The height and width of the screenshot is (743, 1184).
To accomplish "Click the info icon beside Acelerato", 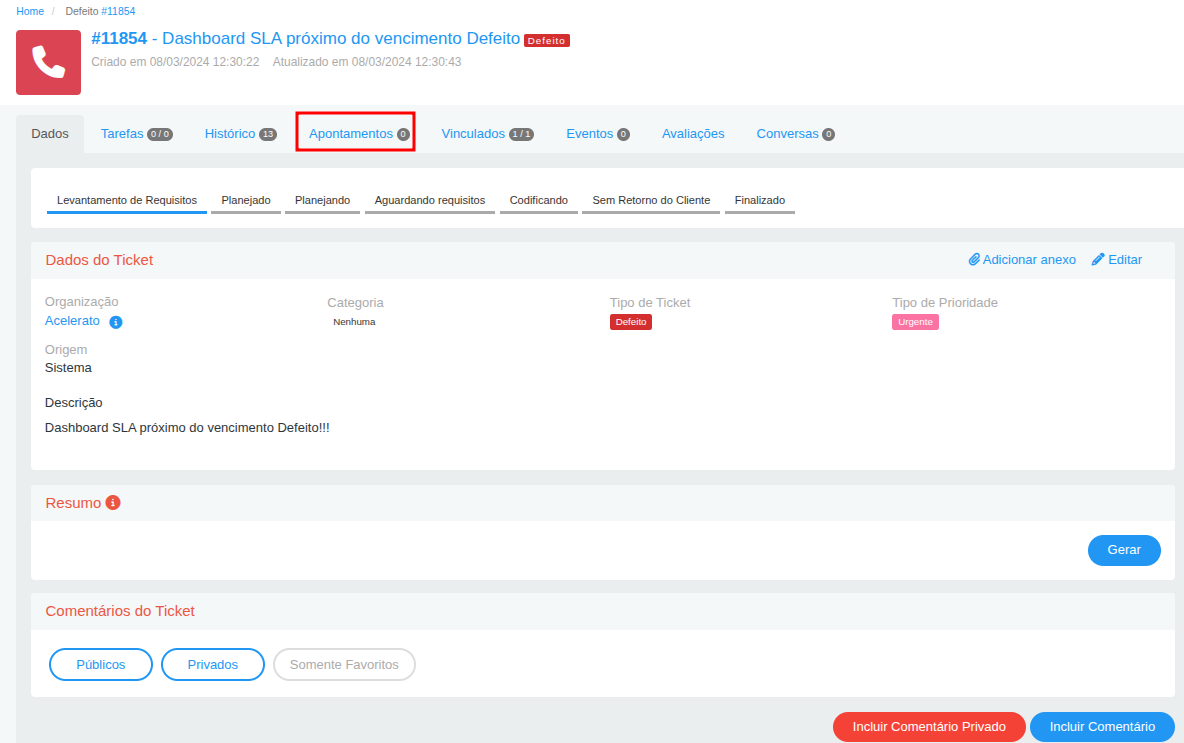I will click(116, 322).
